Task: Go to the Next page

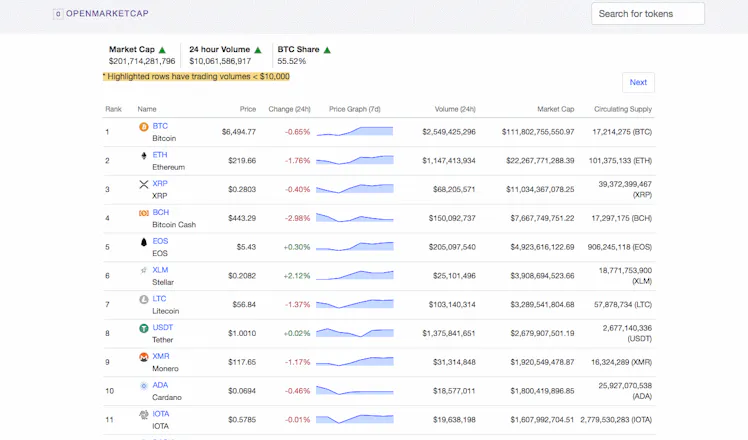Action: [638, 83]
